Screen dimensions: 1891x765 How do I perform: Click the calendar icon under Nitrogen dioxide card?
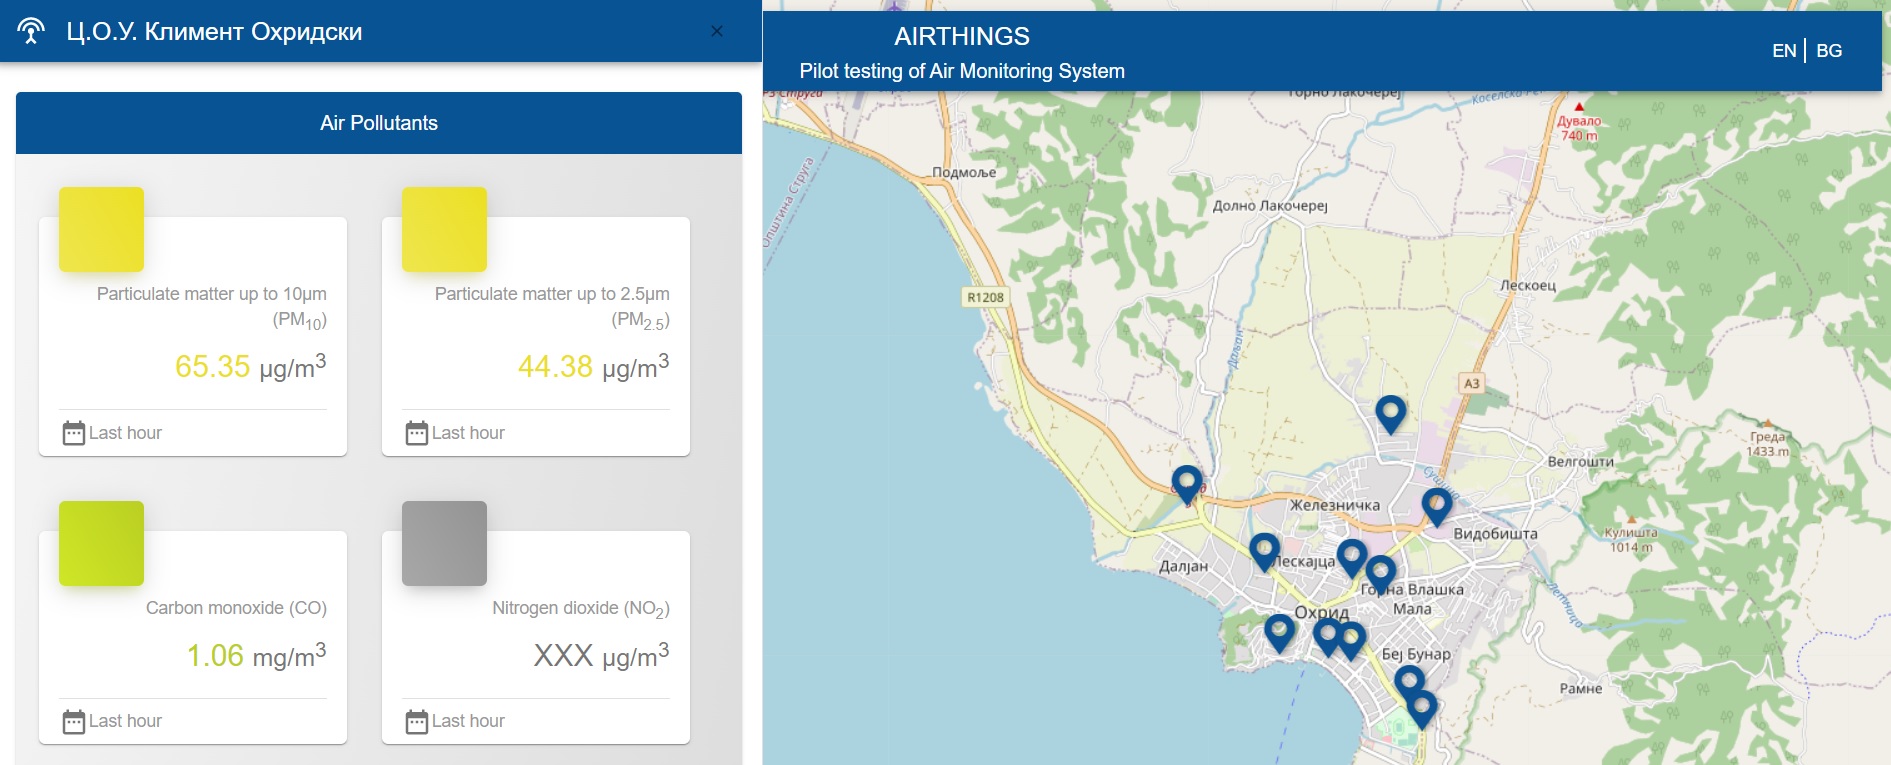(x=417, y=721)
